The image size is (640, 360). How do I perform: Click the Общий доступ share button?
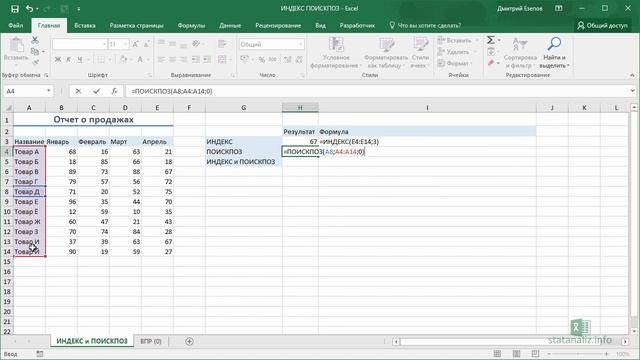pyautogui.click(x=602, y=25)
